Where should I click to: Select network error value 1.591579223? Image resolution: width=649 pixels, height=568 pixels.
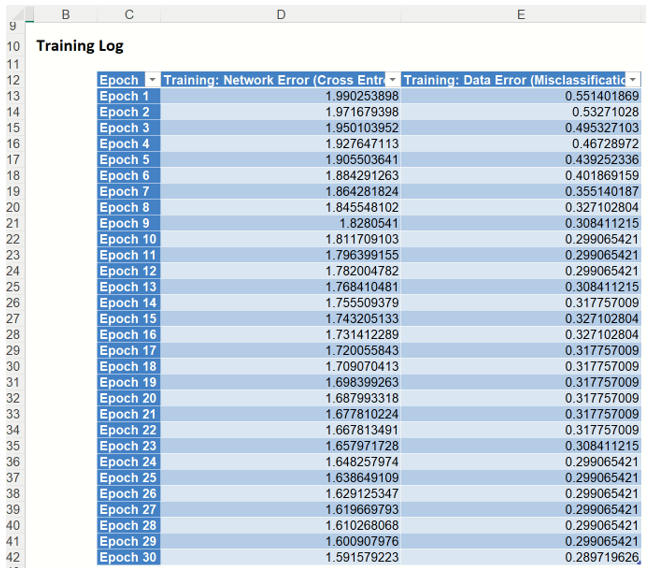pos(281,557)
